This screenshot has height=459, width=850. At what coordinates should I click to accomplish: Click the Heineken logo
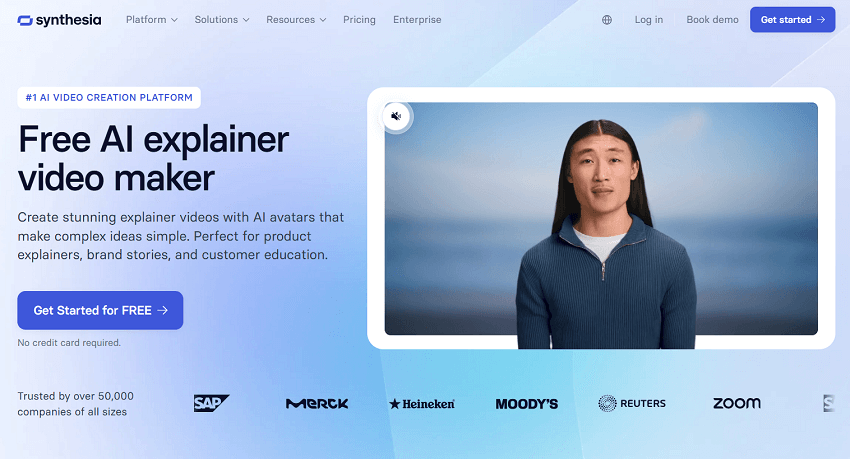tap(422, 404)
